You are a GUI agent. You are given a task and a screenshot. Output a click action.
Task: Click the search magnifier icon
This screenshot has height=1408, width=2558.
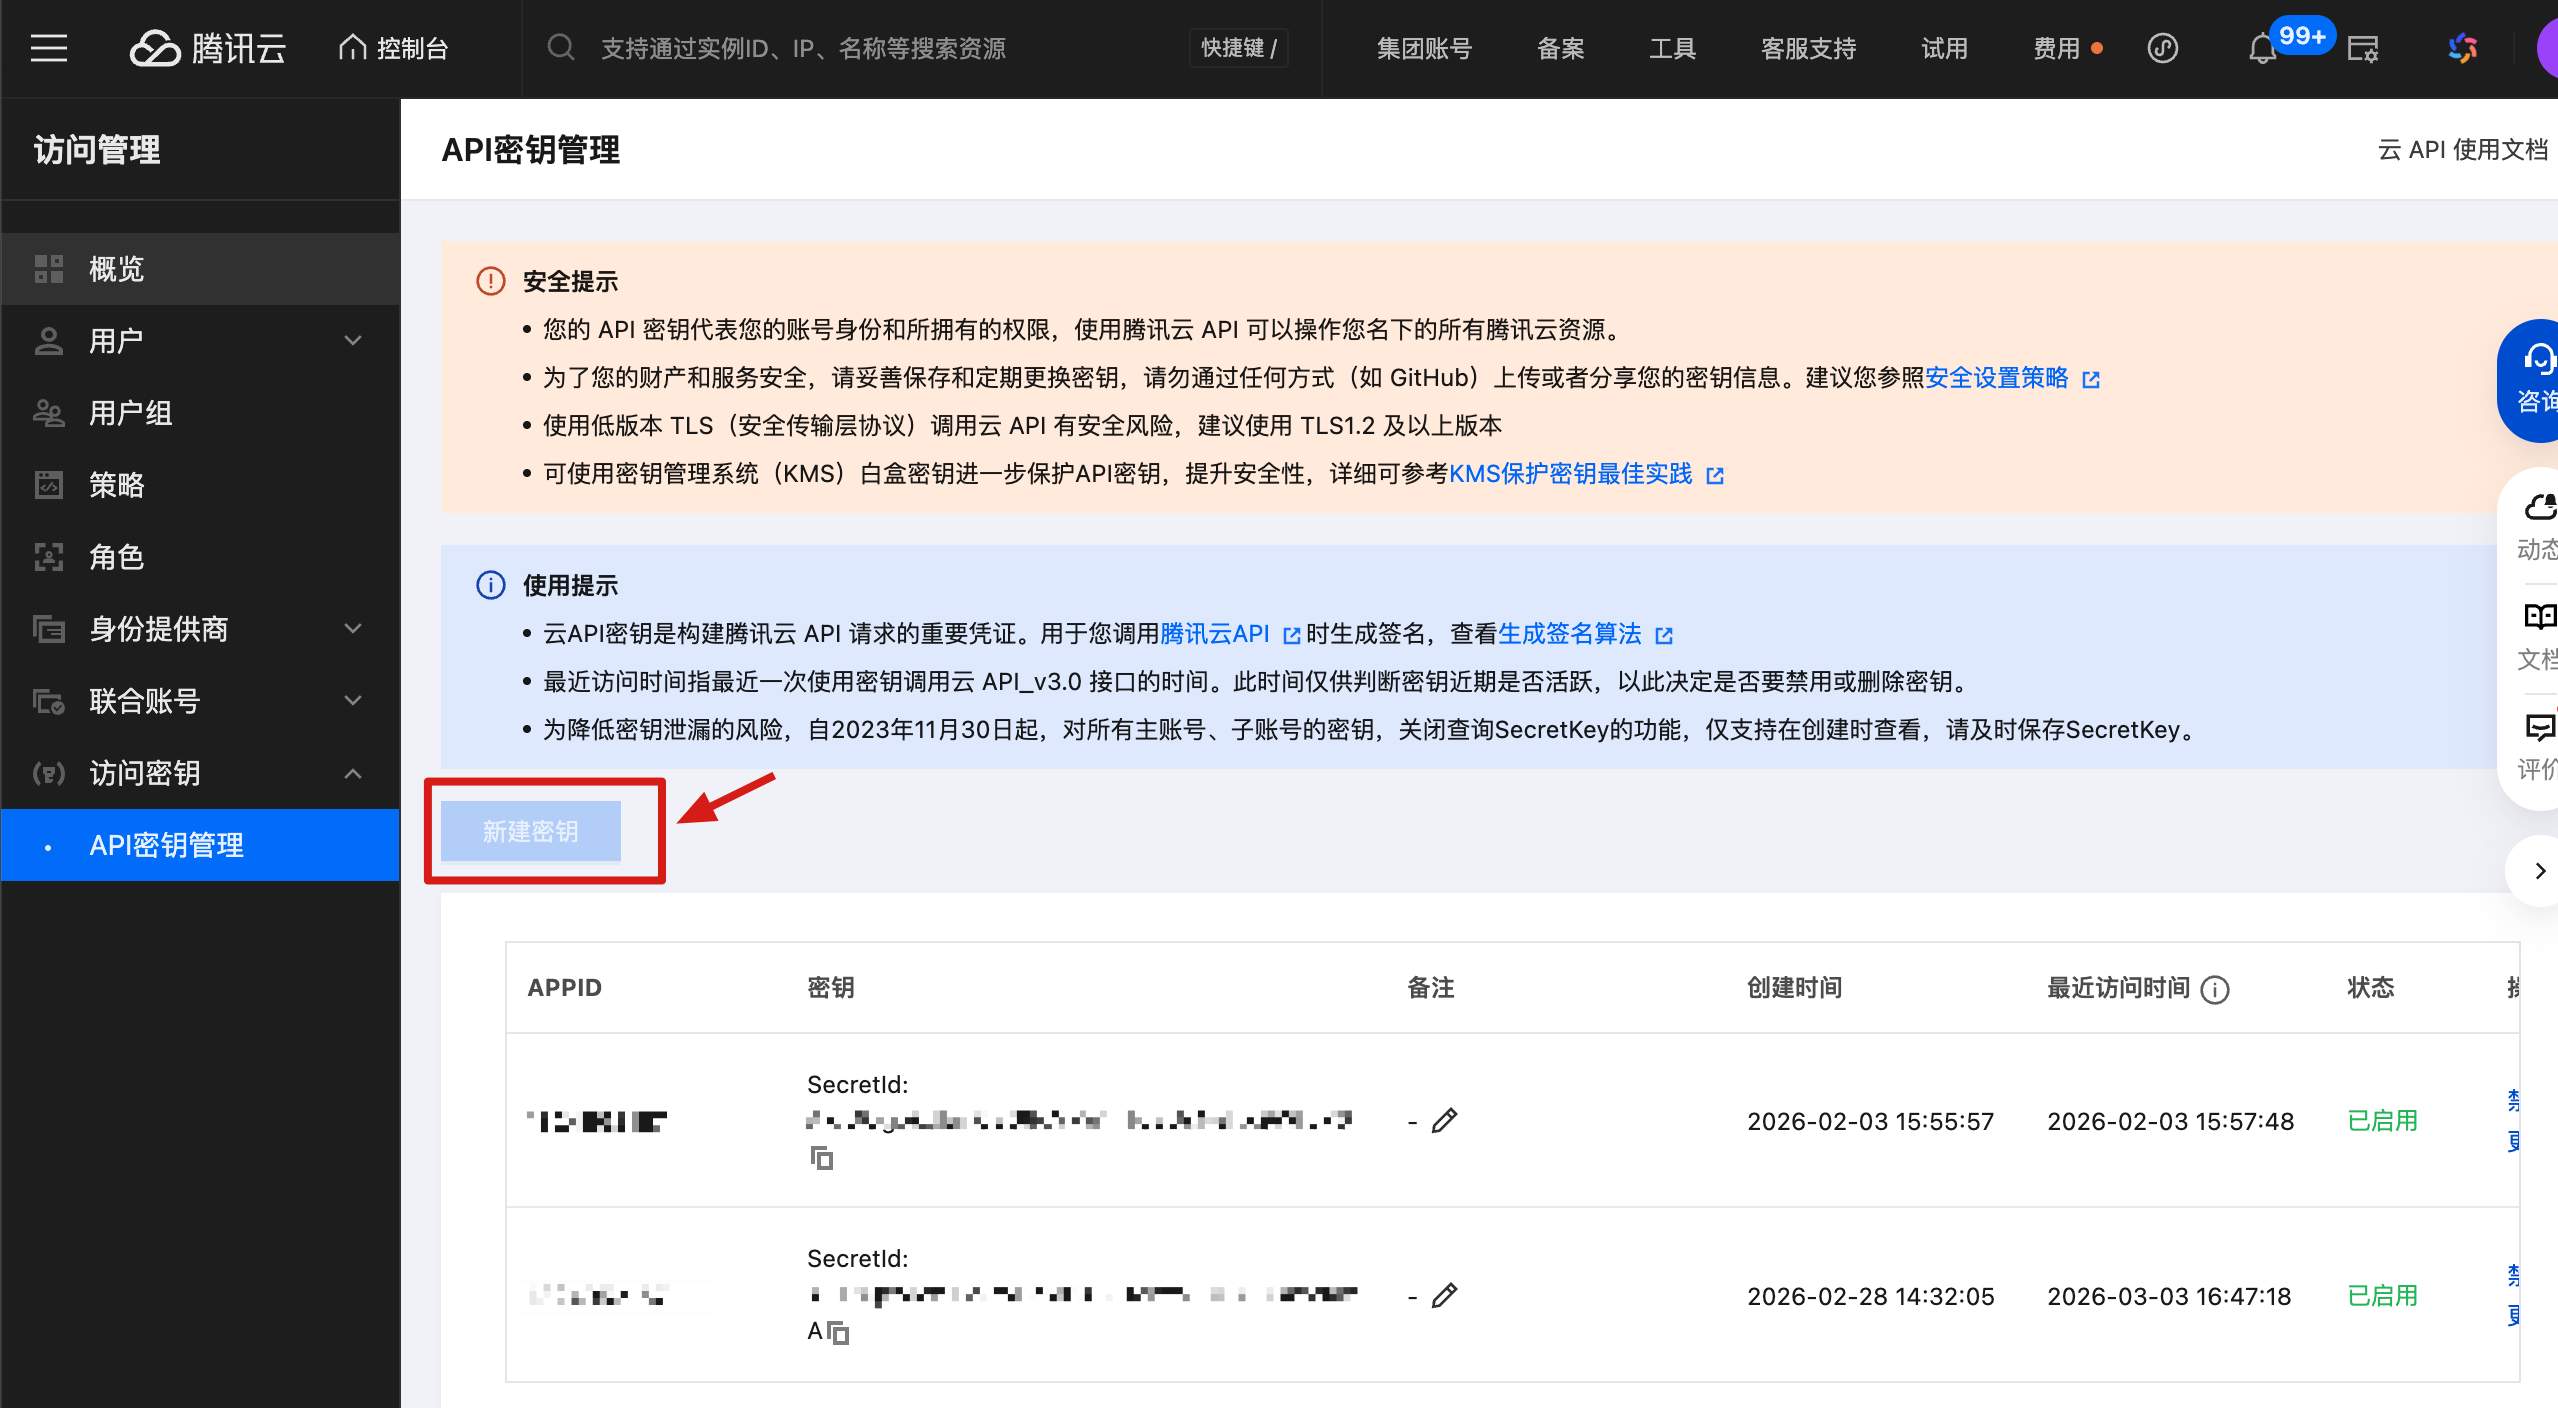(x=561, y=47)
